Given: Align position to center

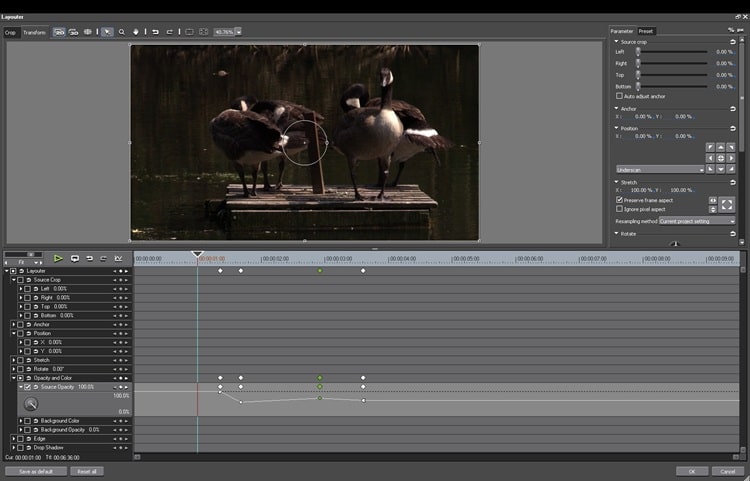Looking at the screenshot, I should click(x=721, y=158).
